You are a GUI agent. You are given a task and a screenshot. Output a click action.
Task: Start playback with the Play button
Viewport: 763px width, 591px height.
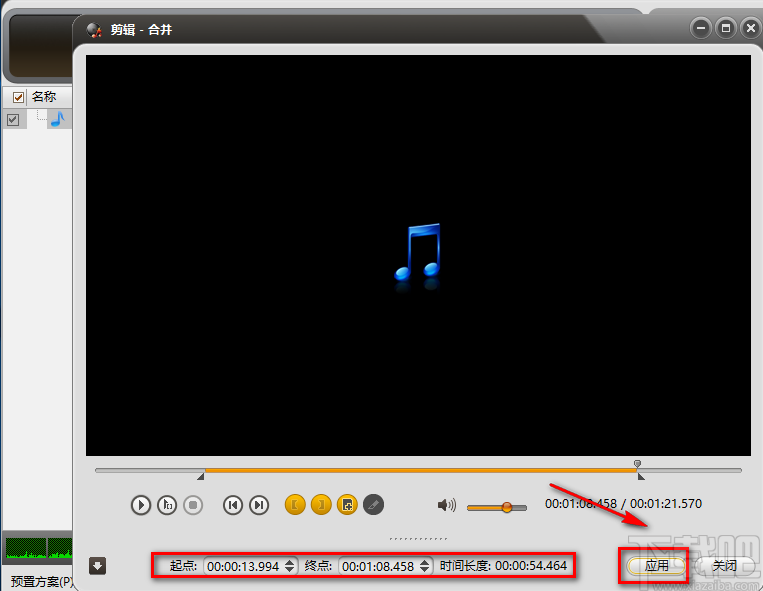[141, 505]
